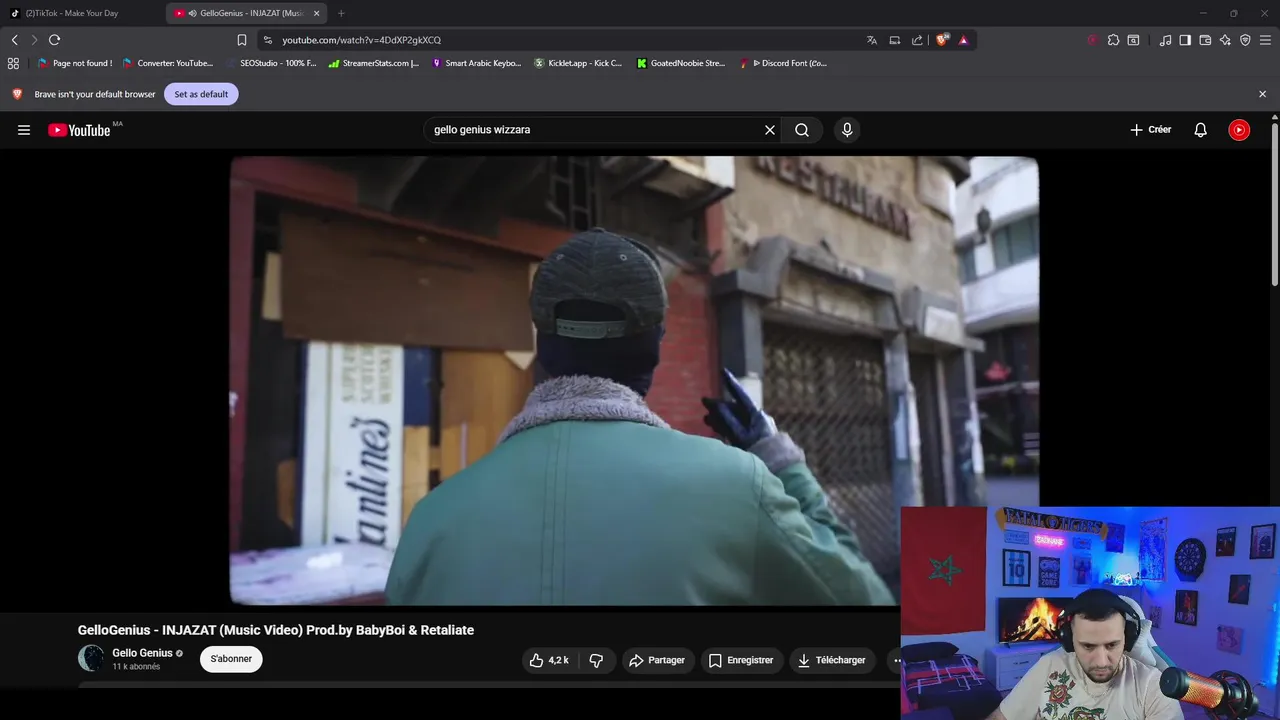Viewport: 1280px width, 720px height.
Task: Open Brave Rewards triangle icon
Action: coord(963,40)
